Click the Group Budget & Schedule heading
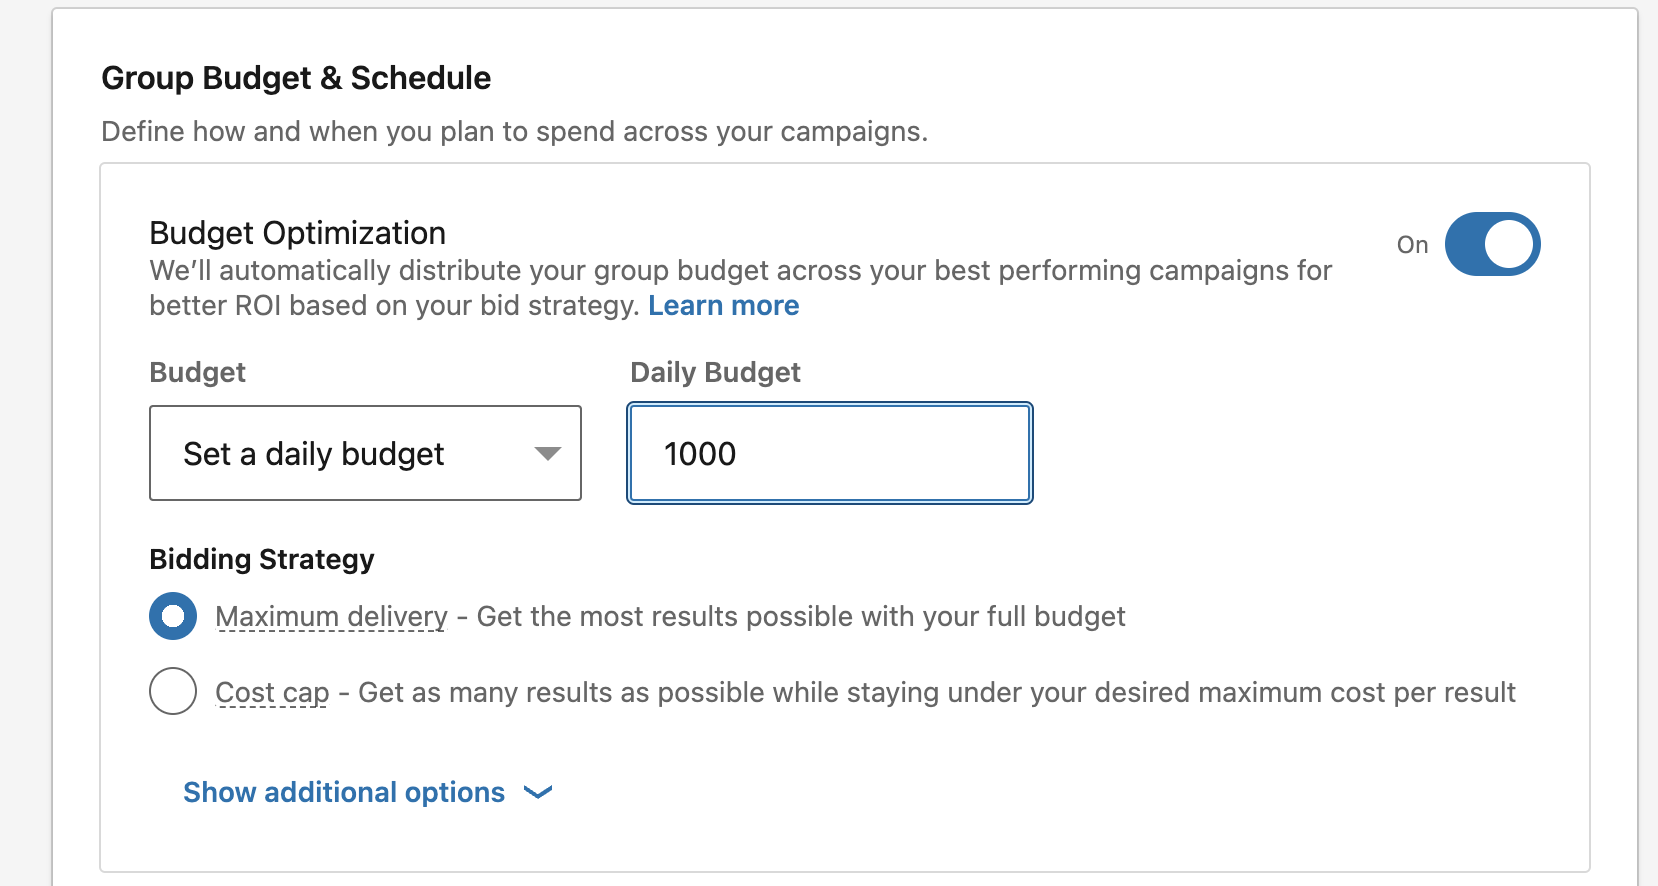 (x=296, y=78)
